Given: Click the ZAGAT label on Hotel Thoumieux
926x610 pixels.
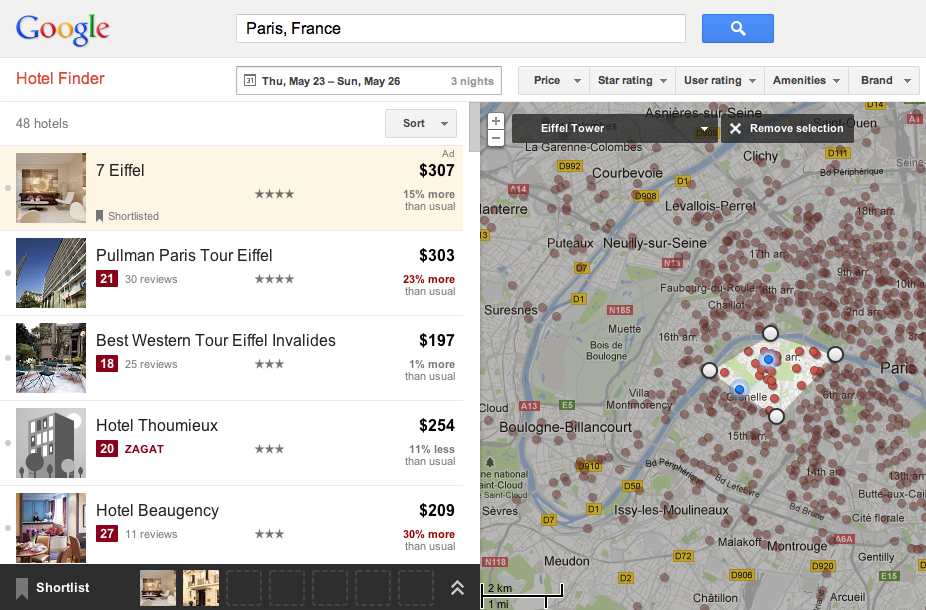Looking at the screenshot, I should coord(144,449).
